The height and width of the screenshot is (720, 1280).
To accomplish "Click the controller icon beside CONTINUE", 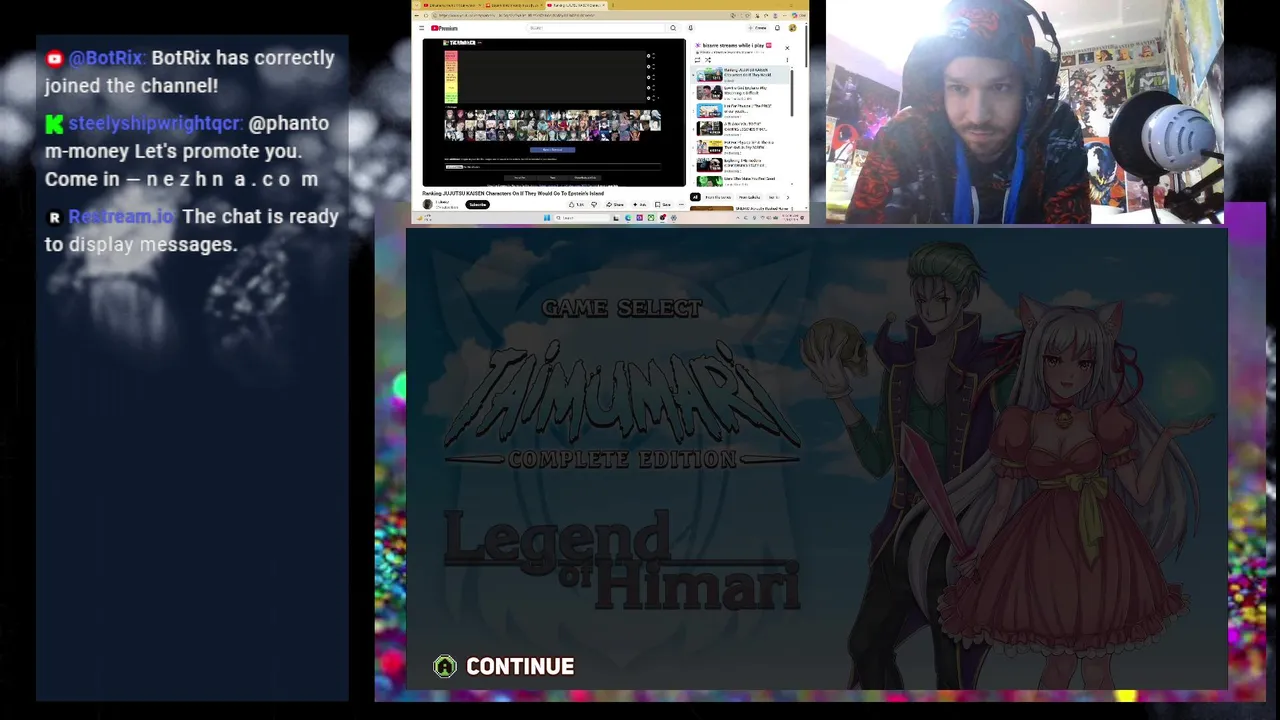I will coord(445,666).
